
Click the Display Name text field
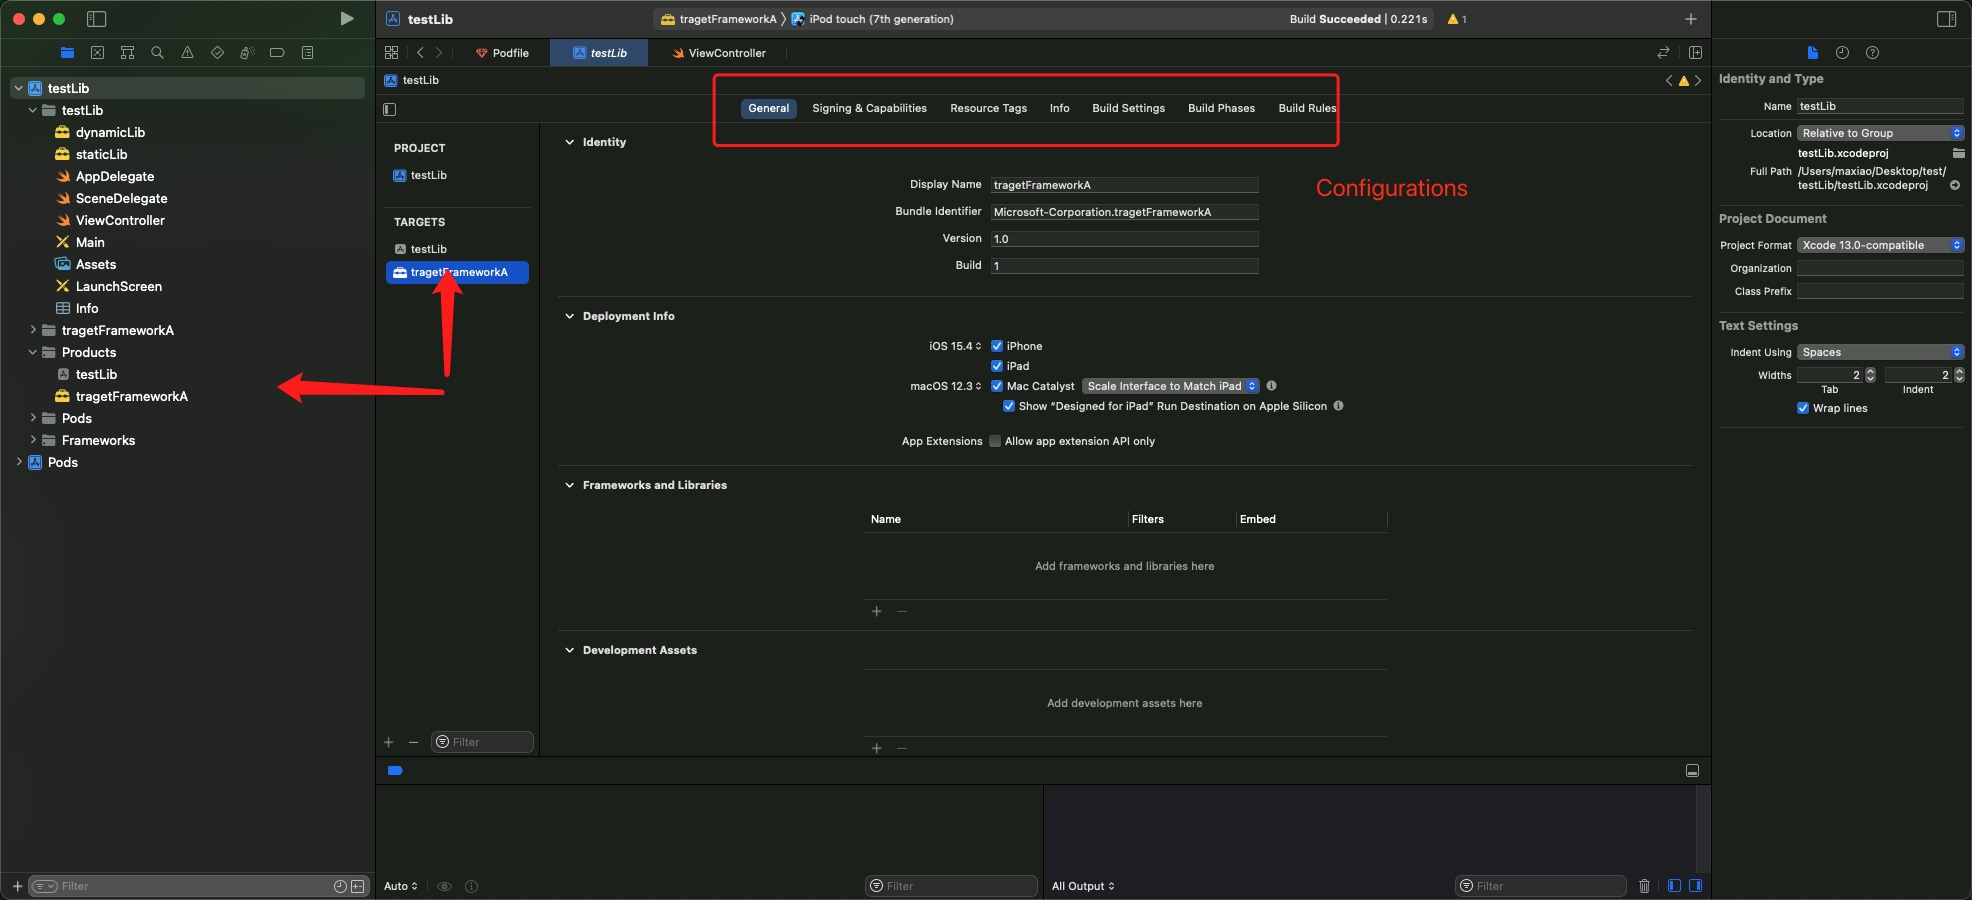(x=1124, y=185)
